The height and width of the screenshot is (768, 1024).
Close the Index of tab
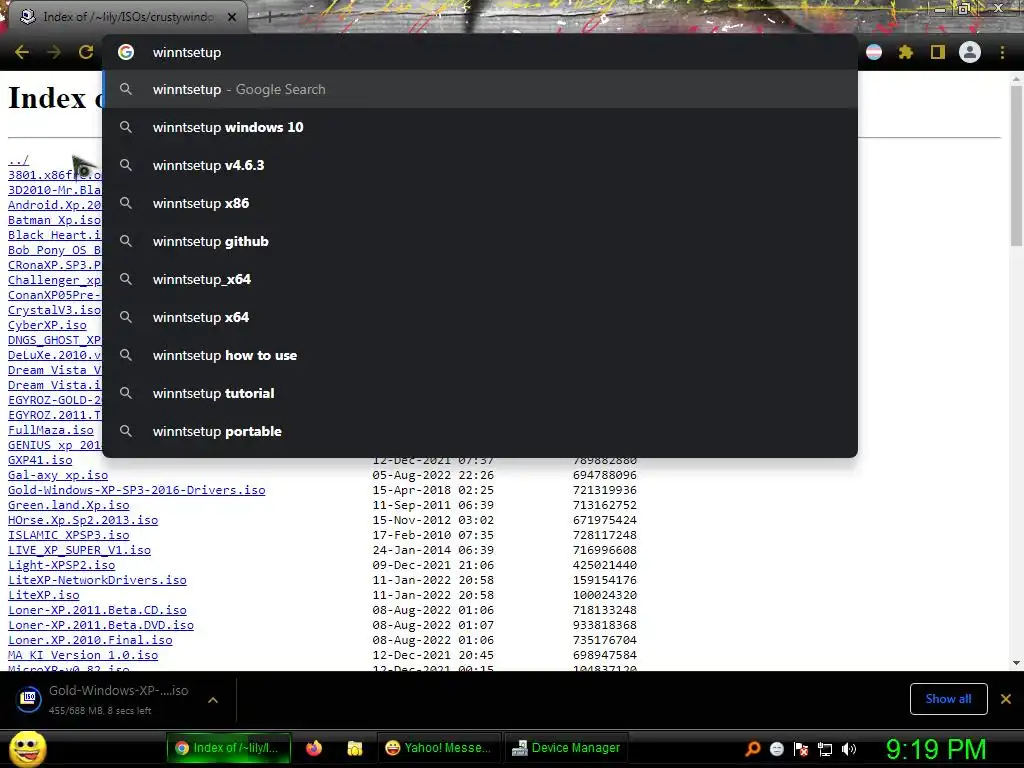(232, 17)
